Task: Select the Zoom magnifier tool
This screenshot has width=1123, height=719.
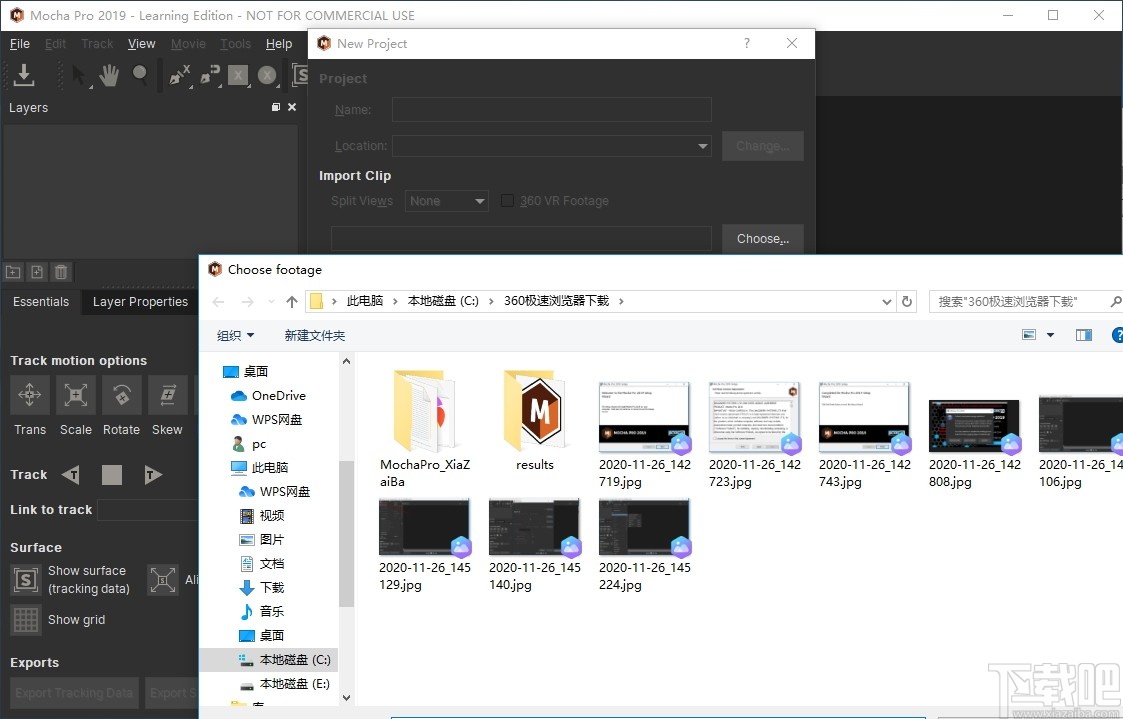Action: (140, 76)
